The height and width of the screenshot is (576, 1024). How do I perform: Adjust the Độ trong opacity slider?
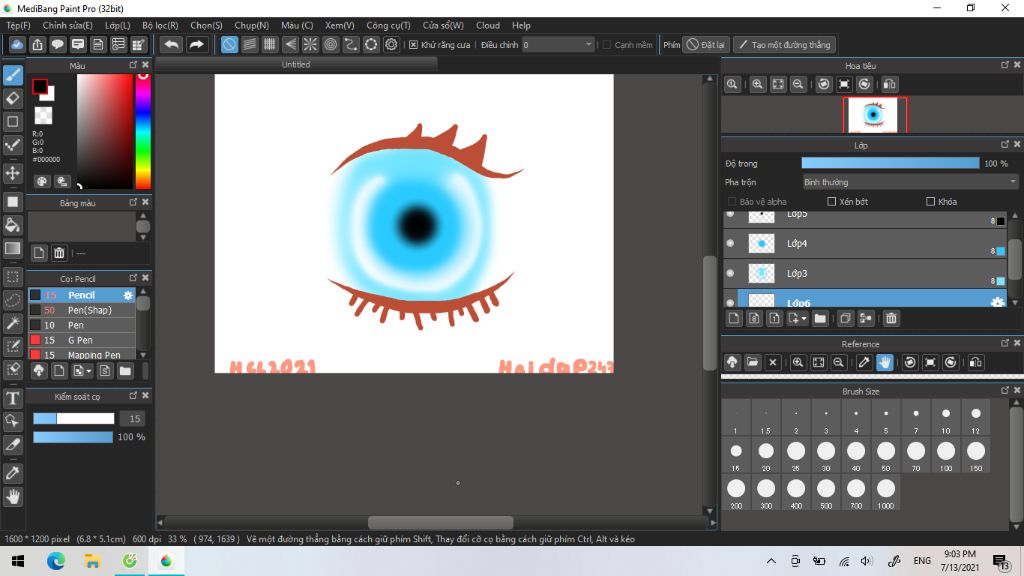click(x=890, y=163)
